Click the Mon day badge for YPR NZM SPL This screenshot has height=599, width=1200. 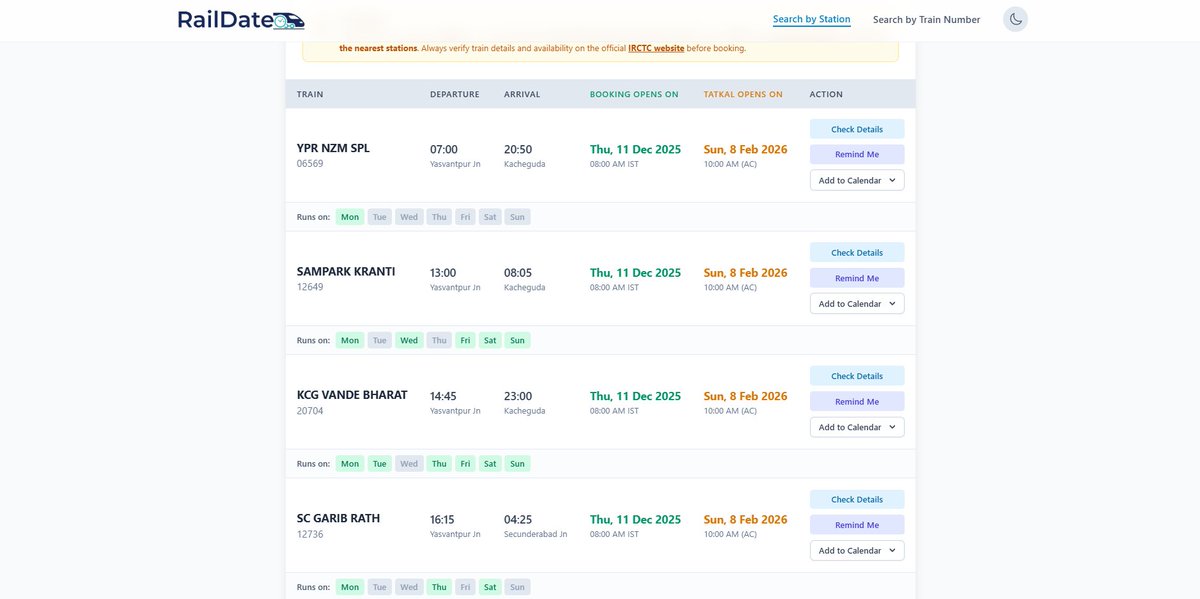[350, 217]
